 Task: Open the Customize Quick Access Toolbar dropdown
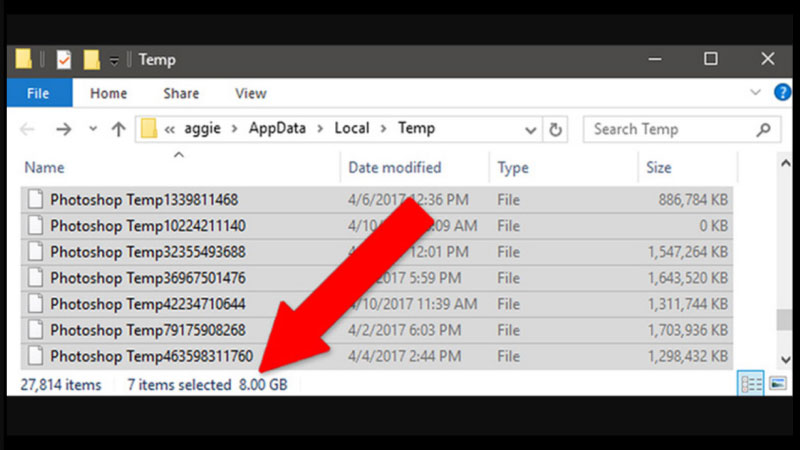pos(114,61)
